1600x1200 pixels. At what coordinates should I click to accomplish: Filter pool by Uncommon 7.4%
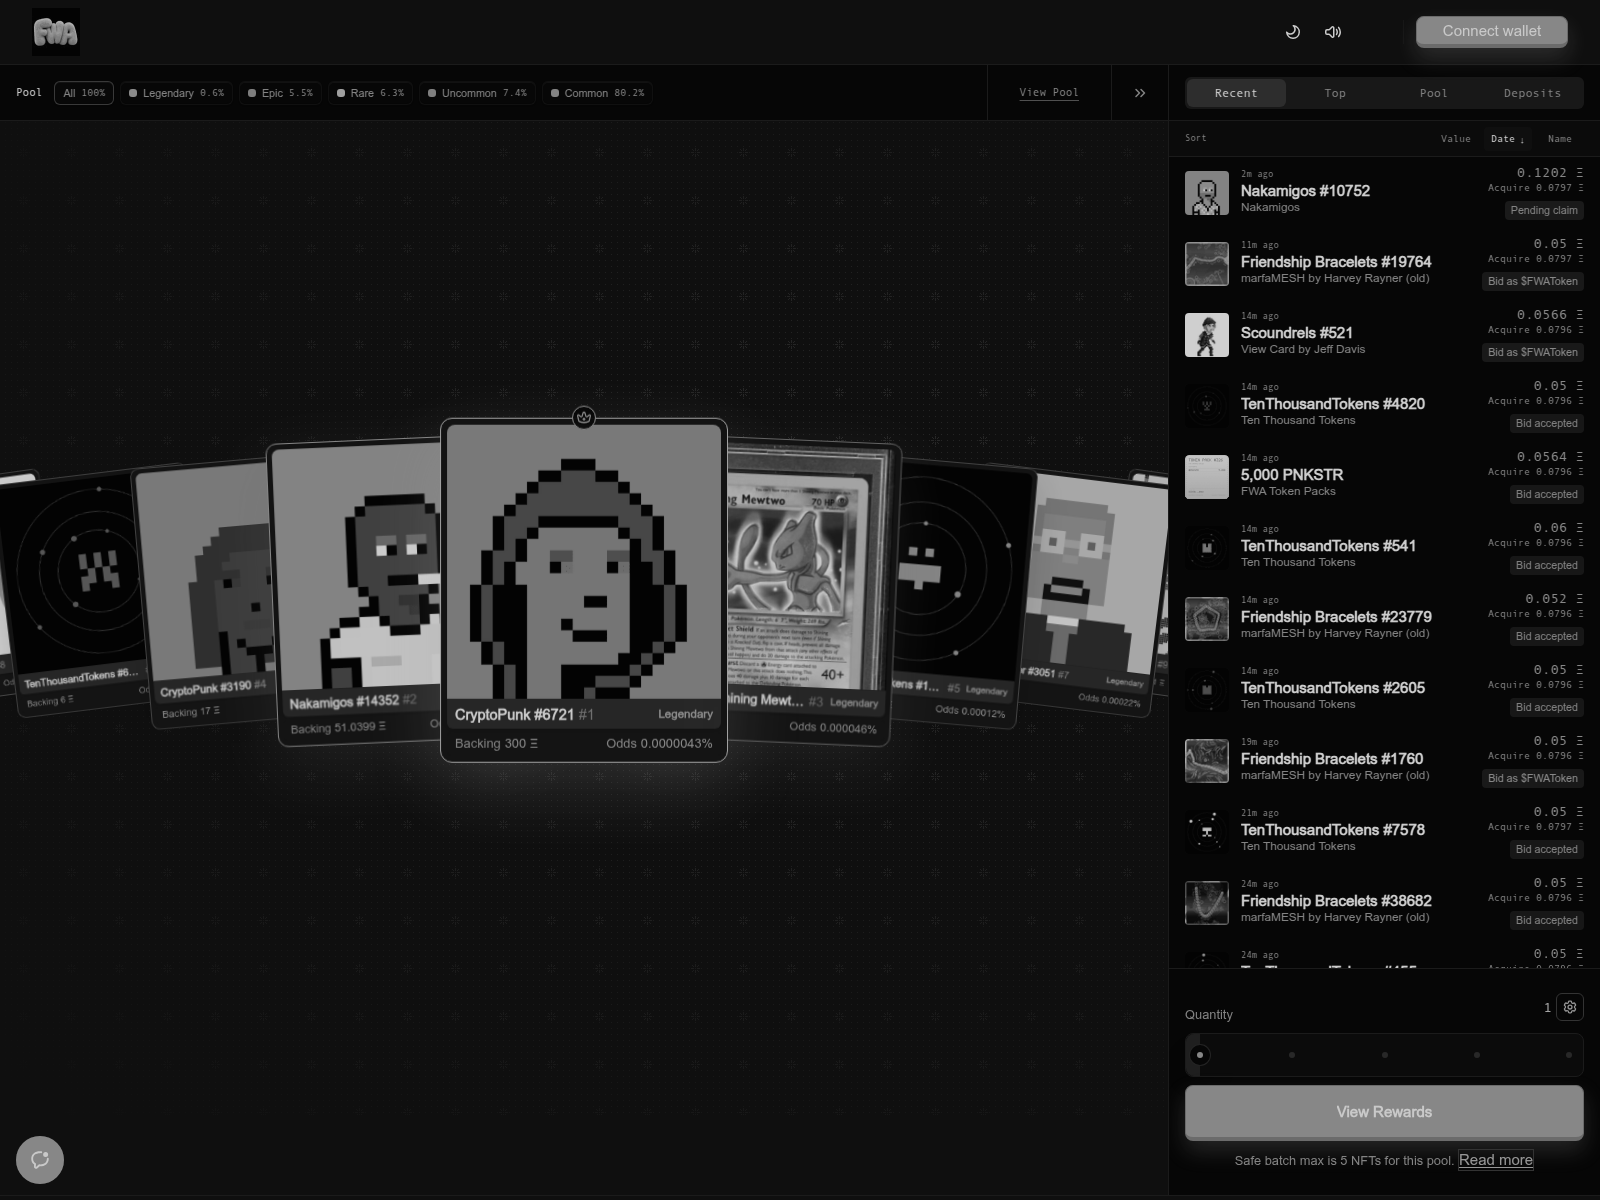click(477, 93)
